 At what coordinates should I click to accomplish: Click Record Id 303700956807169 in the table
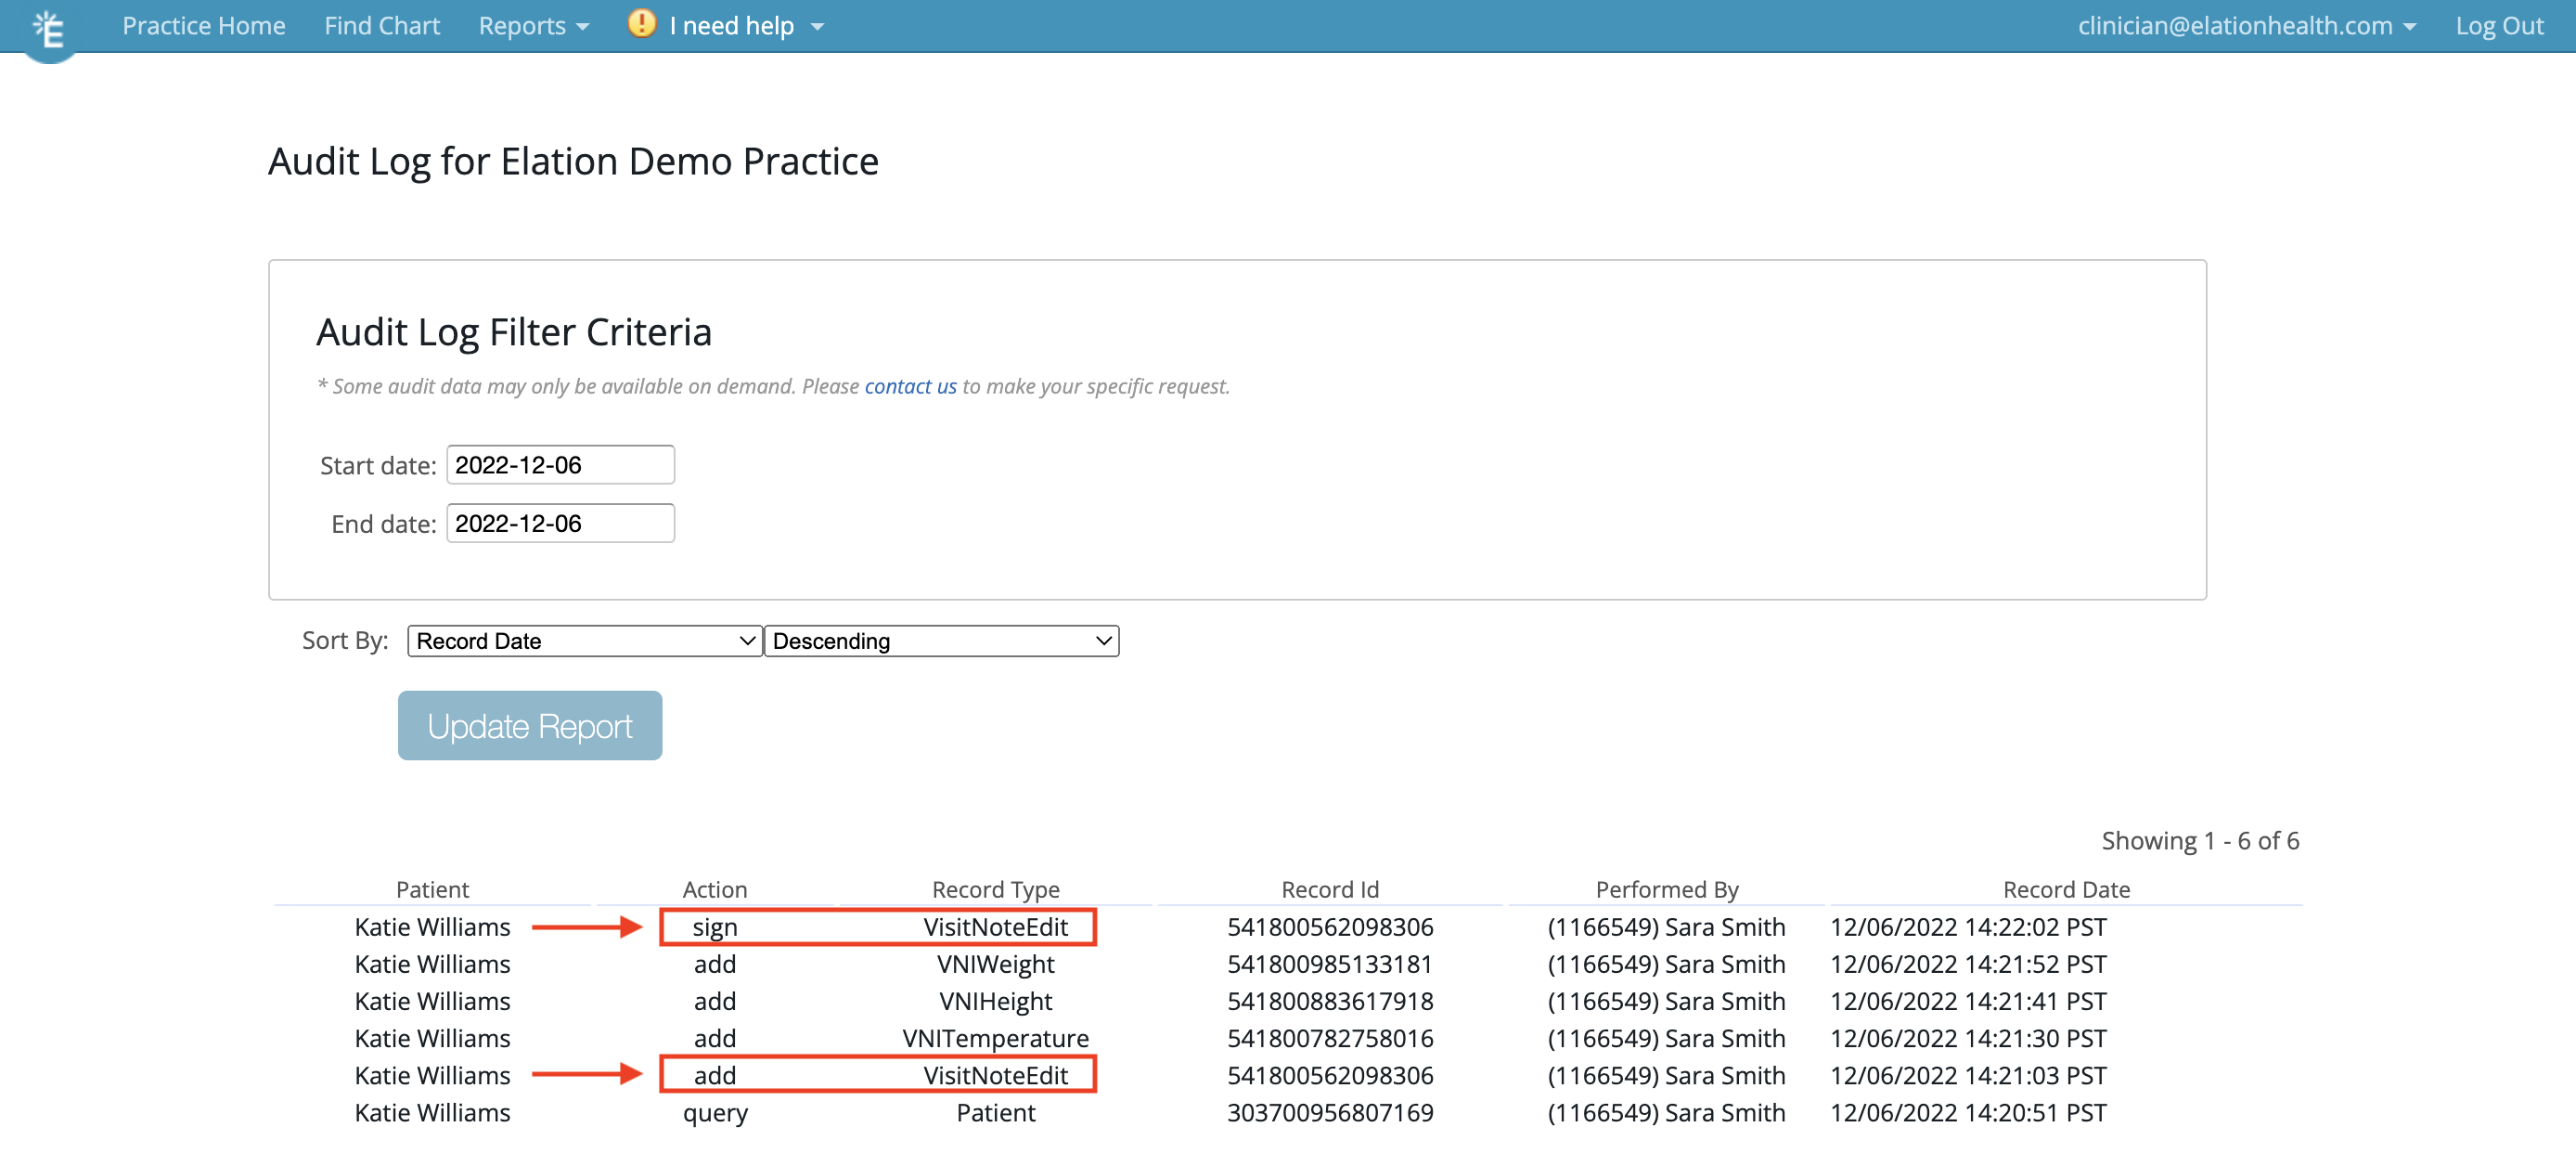coord(1329,1112)
